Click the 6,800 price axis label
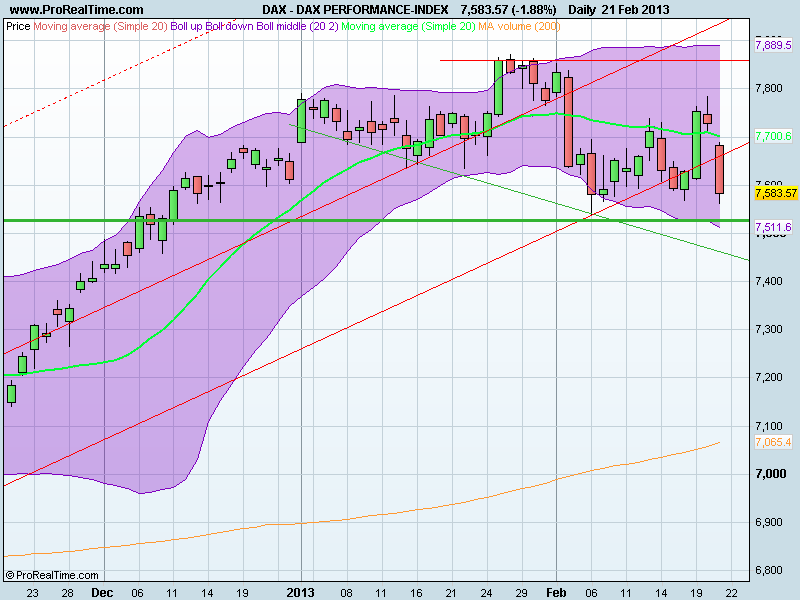Image resolution: width=800 pixels, height=600 pixels. pyautogui.click(x=769, y=570)
